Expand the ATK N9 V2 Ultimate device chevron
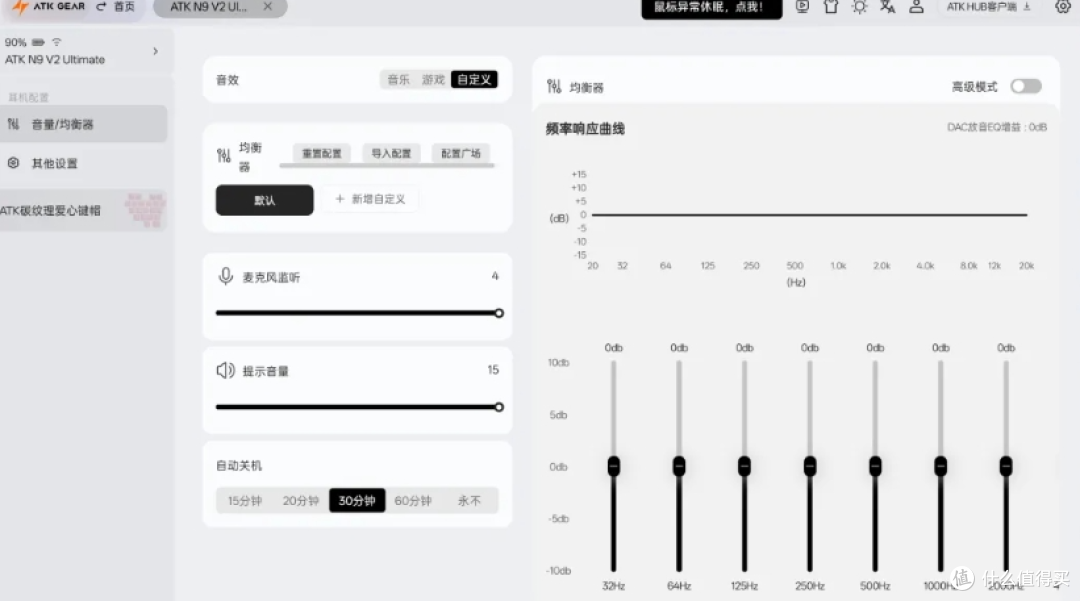The width and height of the screenshot is (1080, 601). click(156, 51)
